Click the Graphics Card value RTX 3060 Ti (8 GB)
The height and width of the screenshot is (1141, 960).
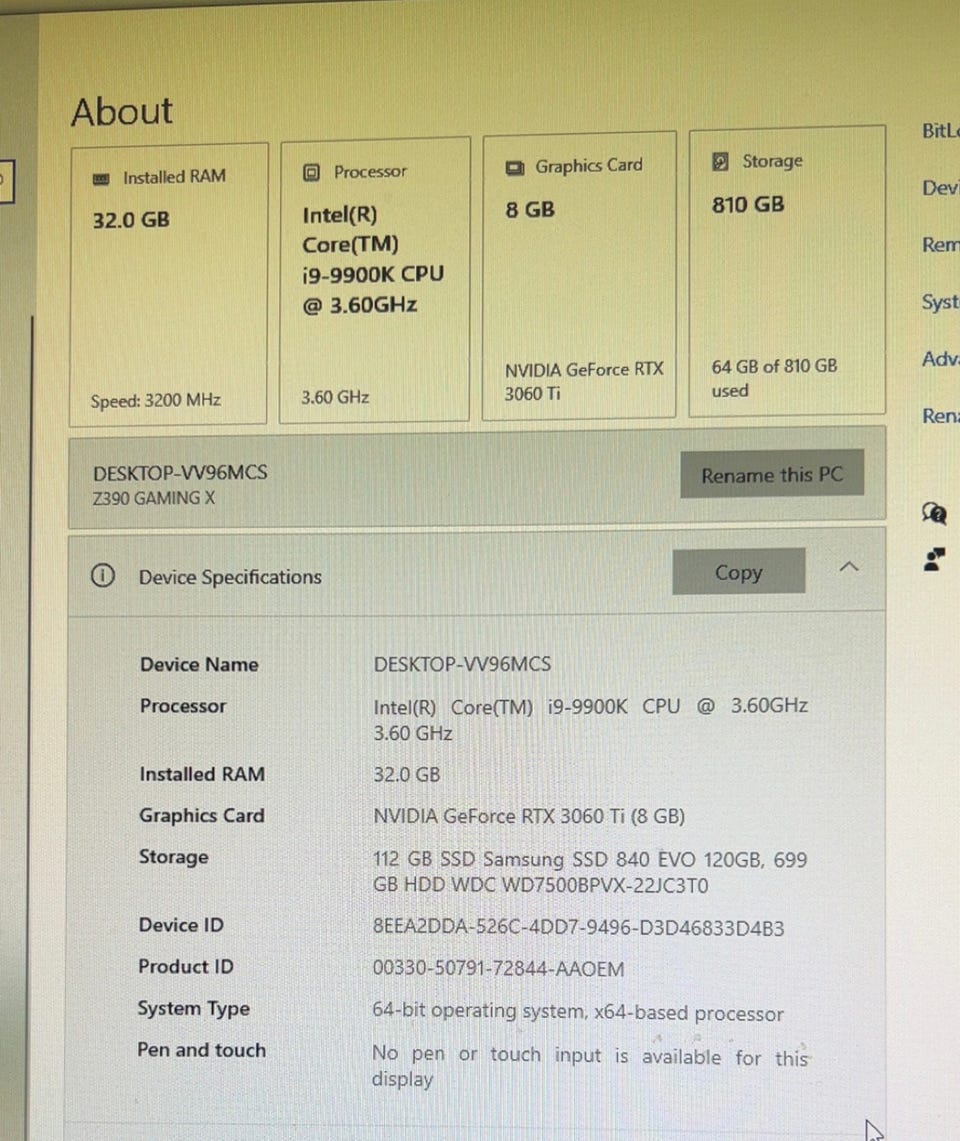click(x=529, y=816)
